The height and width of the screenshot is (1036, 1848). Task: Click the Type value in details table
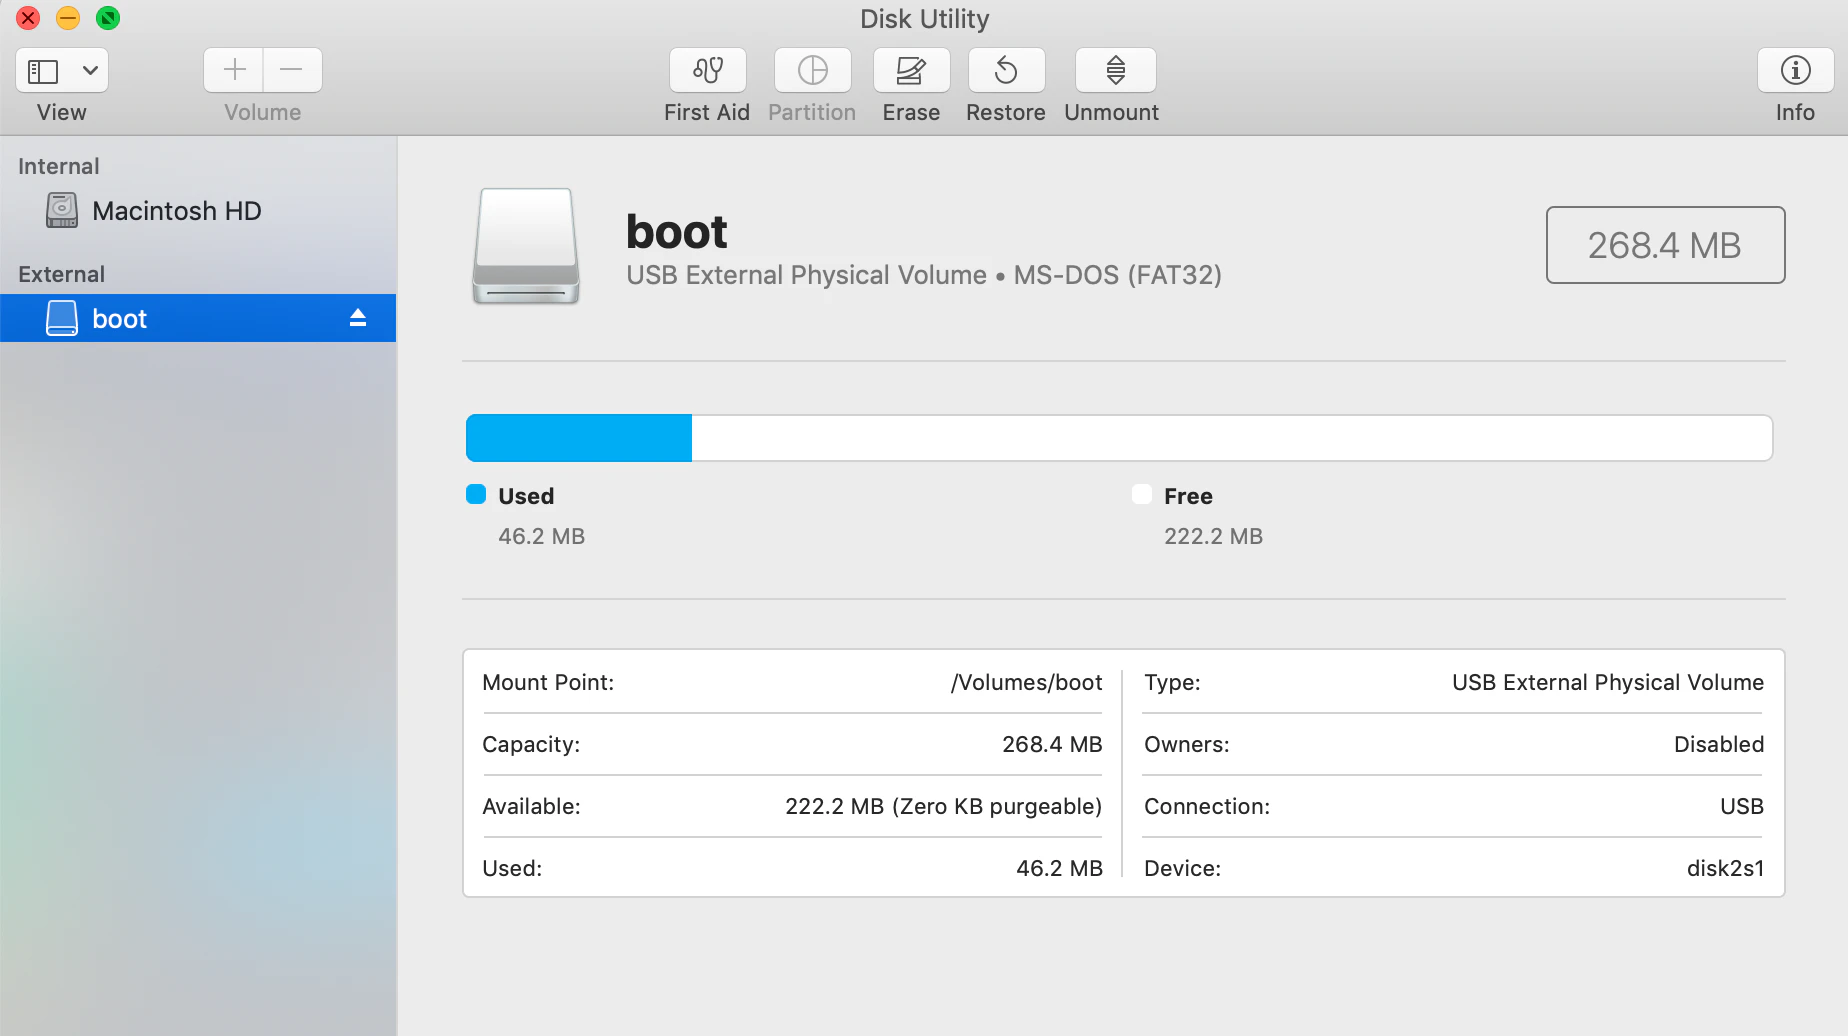1608,682
